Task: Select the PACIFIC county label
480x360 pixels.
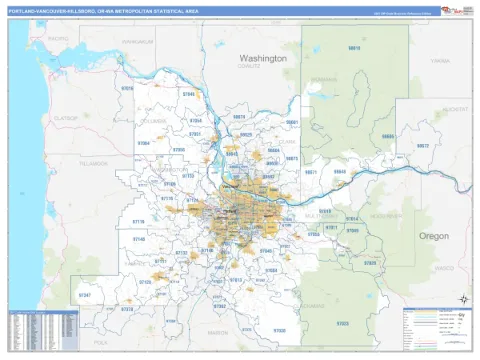Action: pos(58,39)
